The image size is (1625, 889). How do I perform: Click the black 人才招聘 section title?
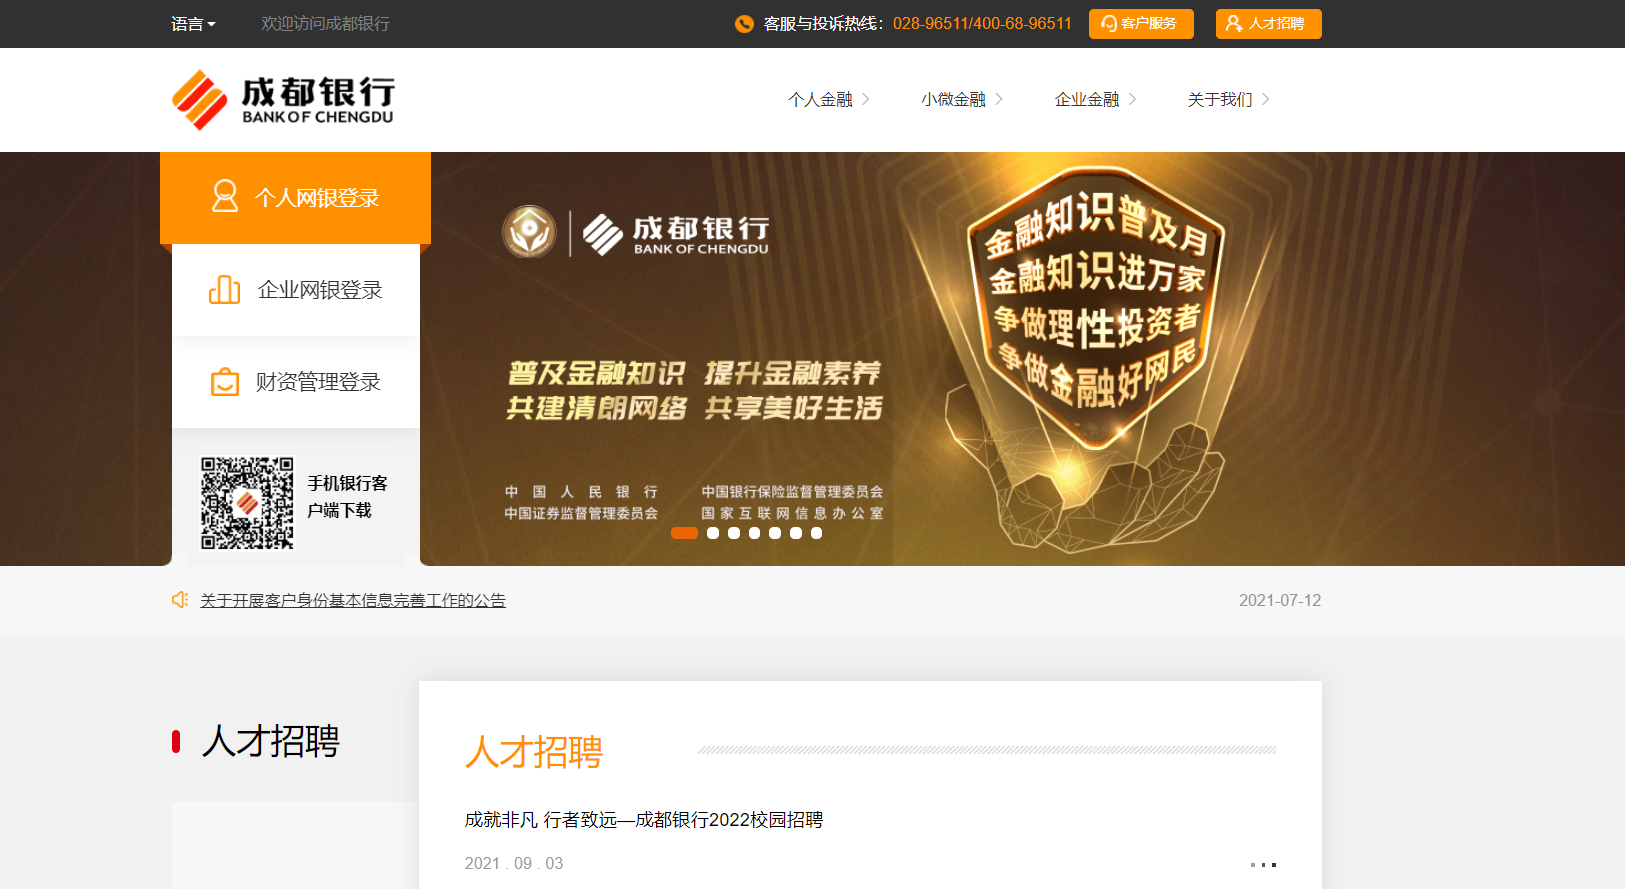pyautogui.click(x=271, y=741)
